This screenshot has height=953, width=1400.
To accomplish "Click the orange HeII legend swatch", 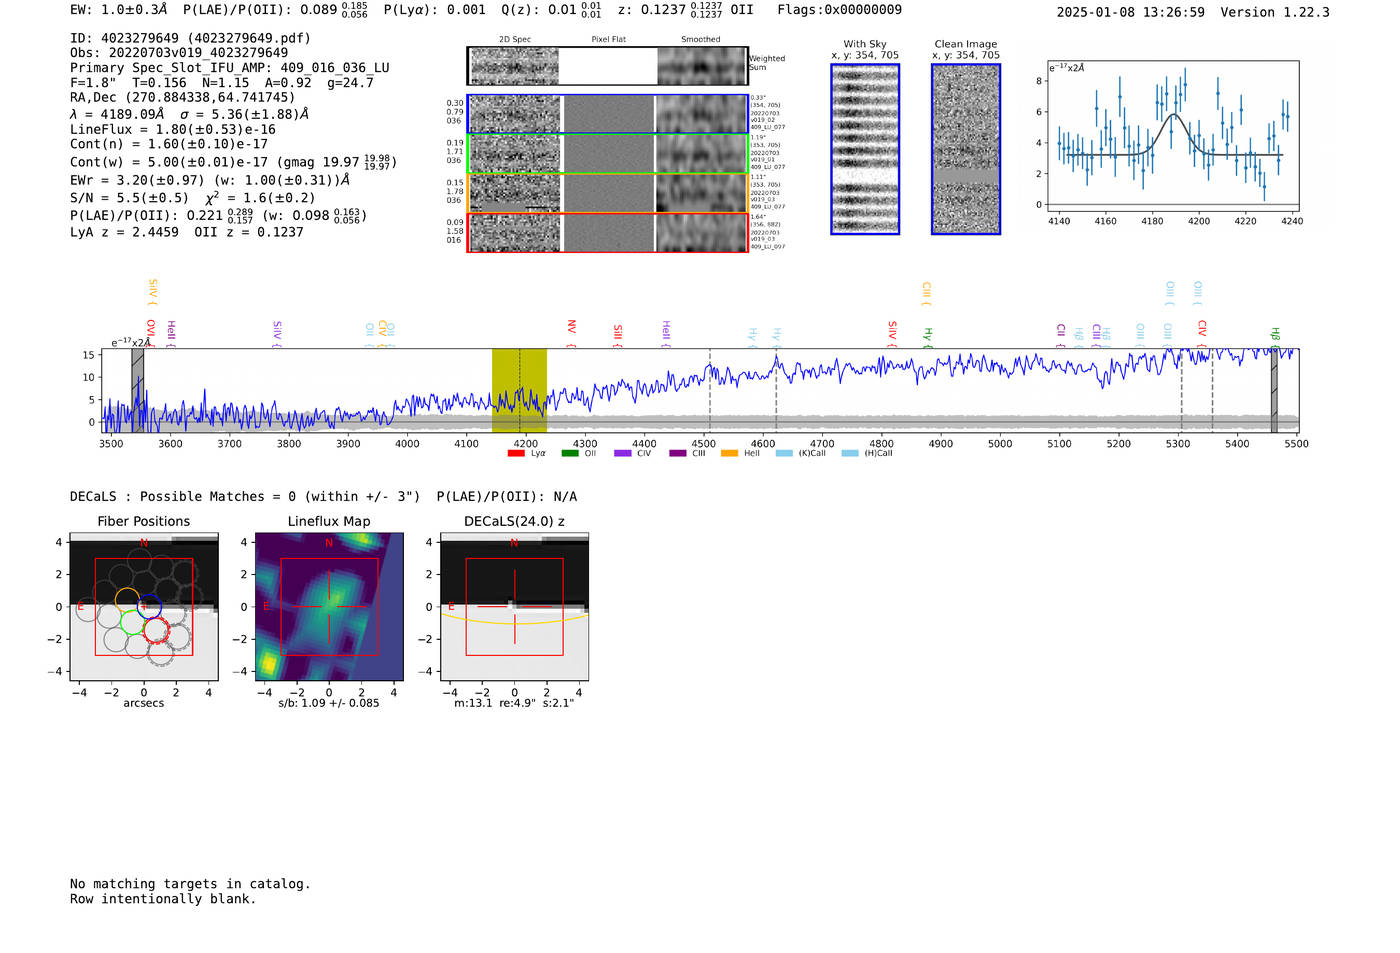I will (729, 453).
